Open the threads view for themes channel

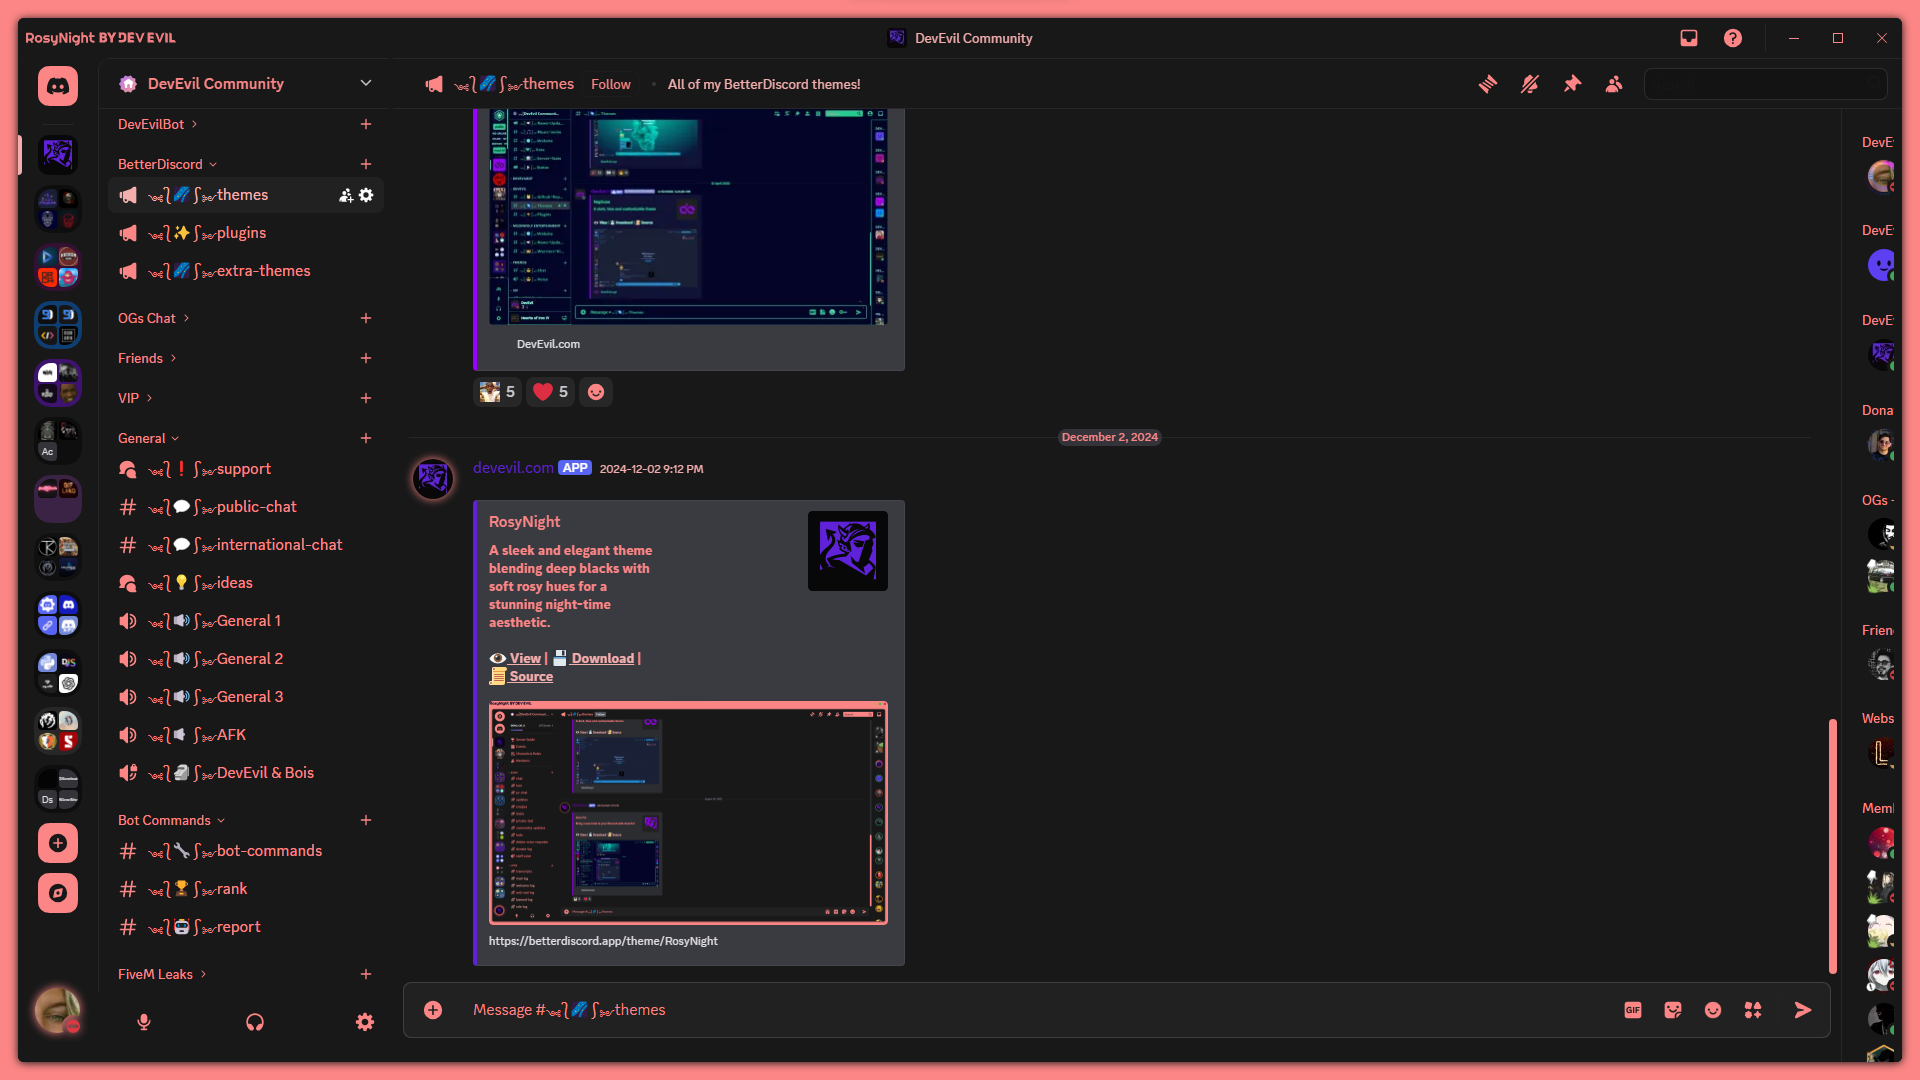pos(1487,84)
